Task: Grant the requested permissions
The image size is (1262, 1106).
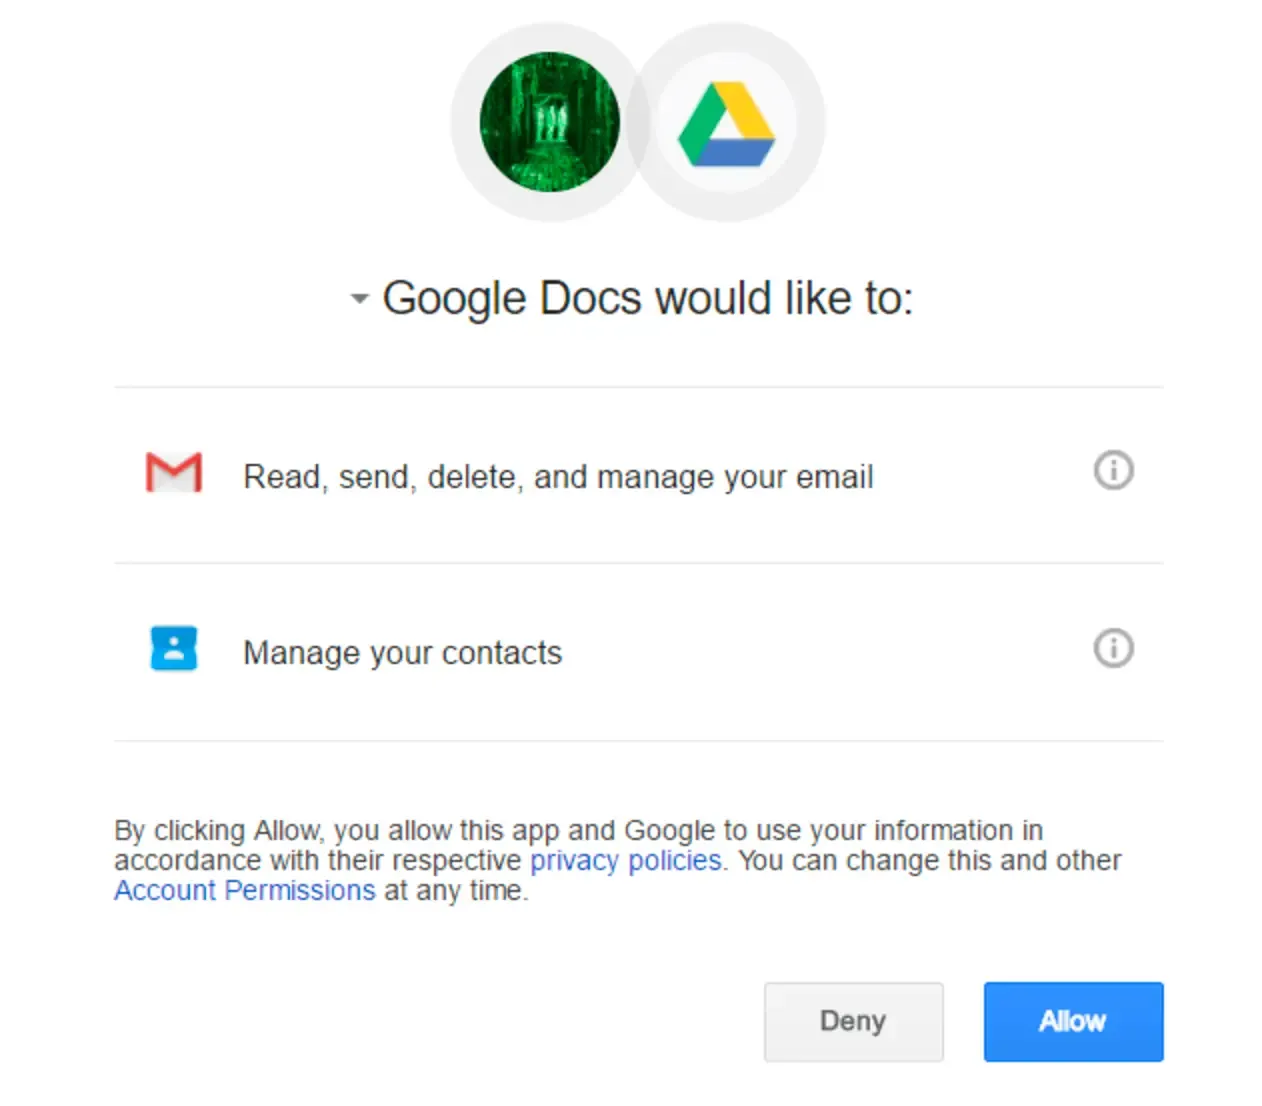Action: (1072, 1021)
